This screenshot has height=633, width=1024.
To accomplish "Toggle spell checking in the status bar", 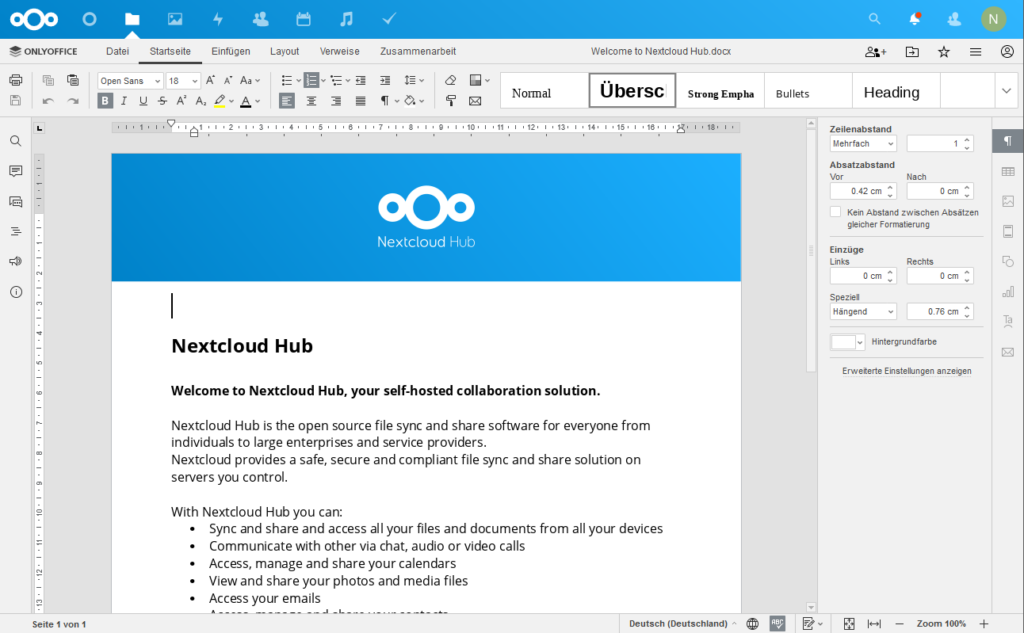I will coord(777,623).
